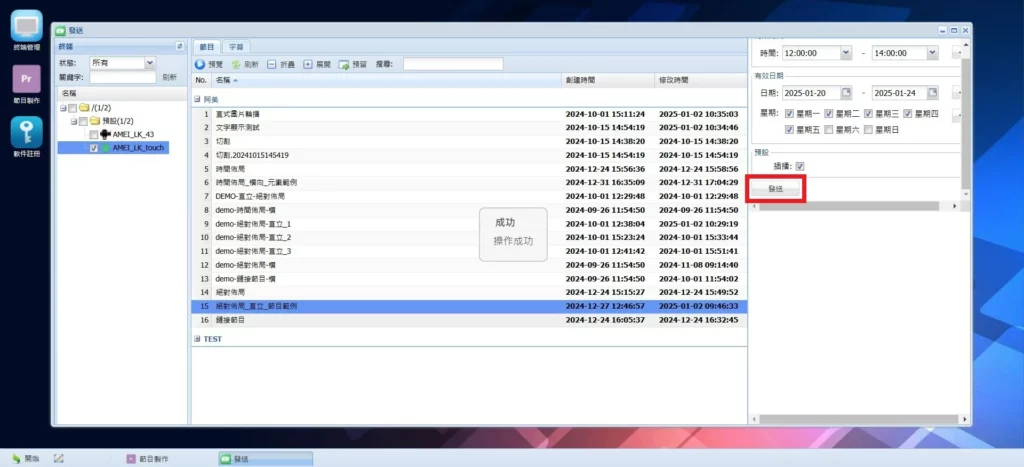
Task: Click the blue 預覽 preview icon
Action: coord(200,64)
